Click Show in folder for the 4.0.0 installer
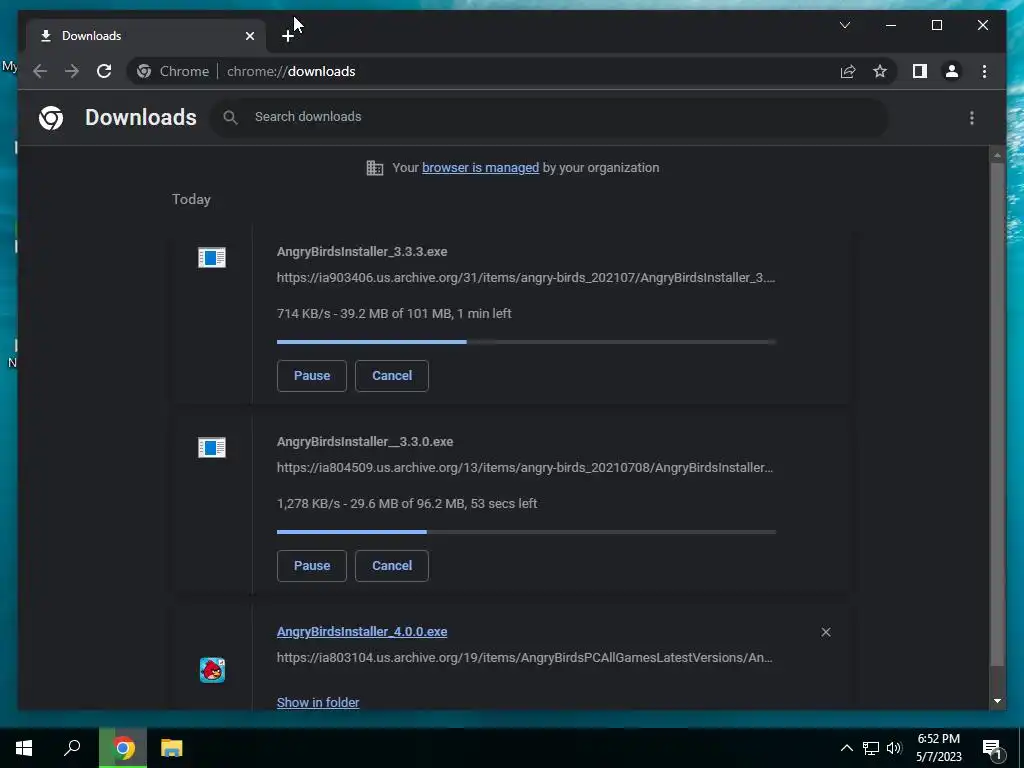 point(318,703)
